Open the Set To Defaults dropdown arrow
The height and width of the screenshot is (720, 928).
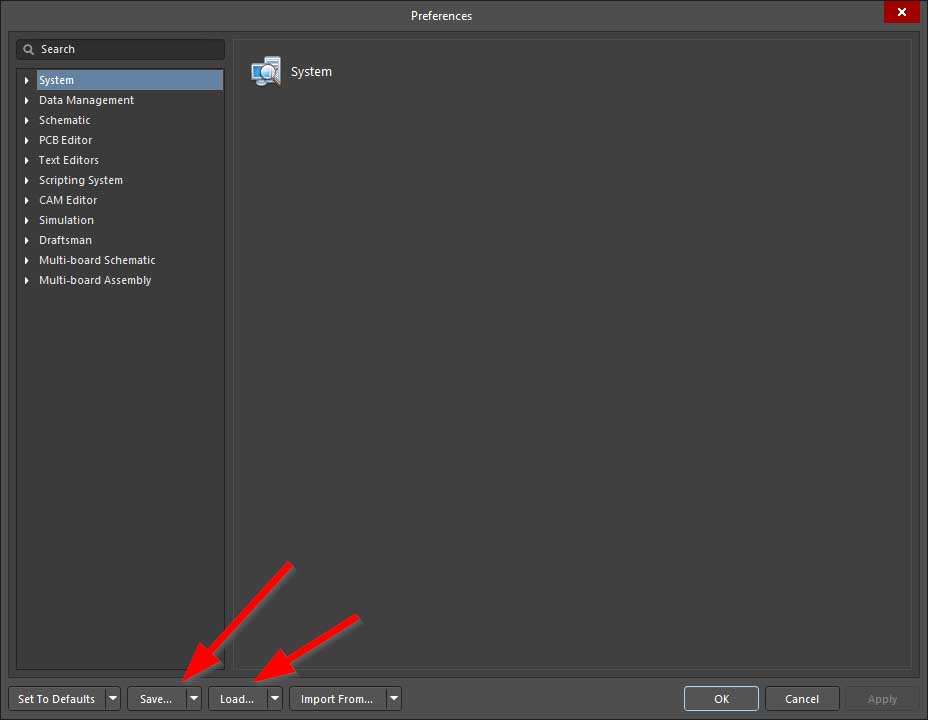point(113,699)
